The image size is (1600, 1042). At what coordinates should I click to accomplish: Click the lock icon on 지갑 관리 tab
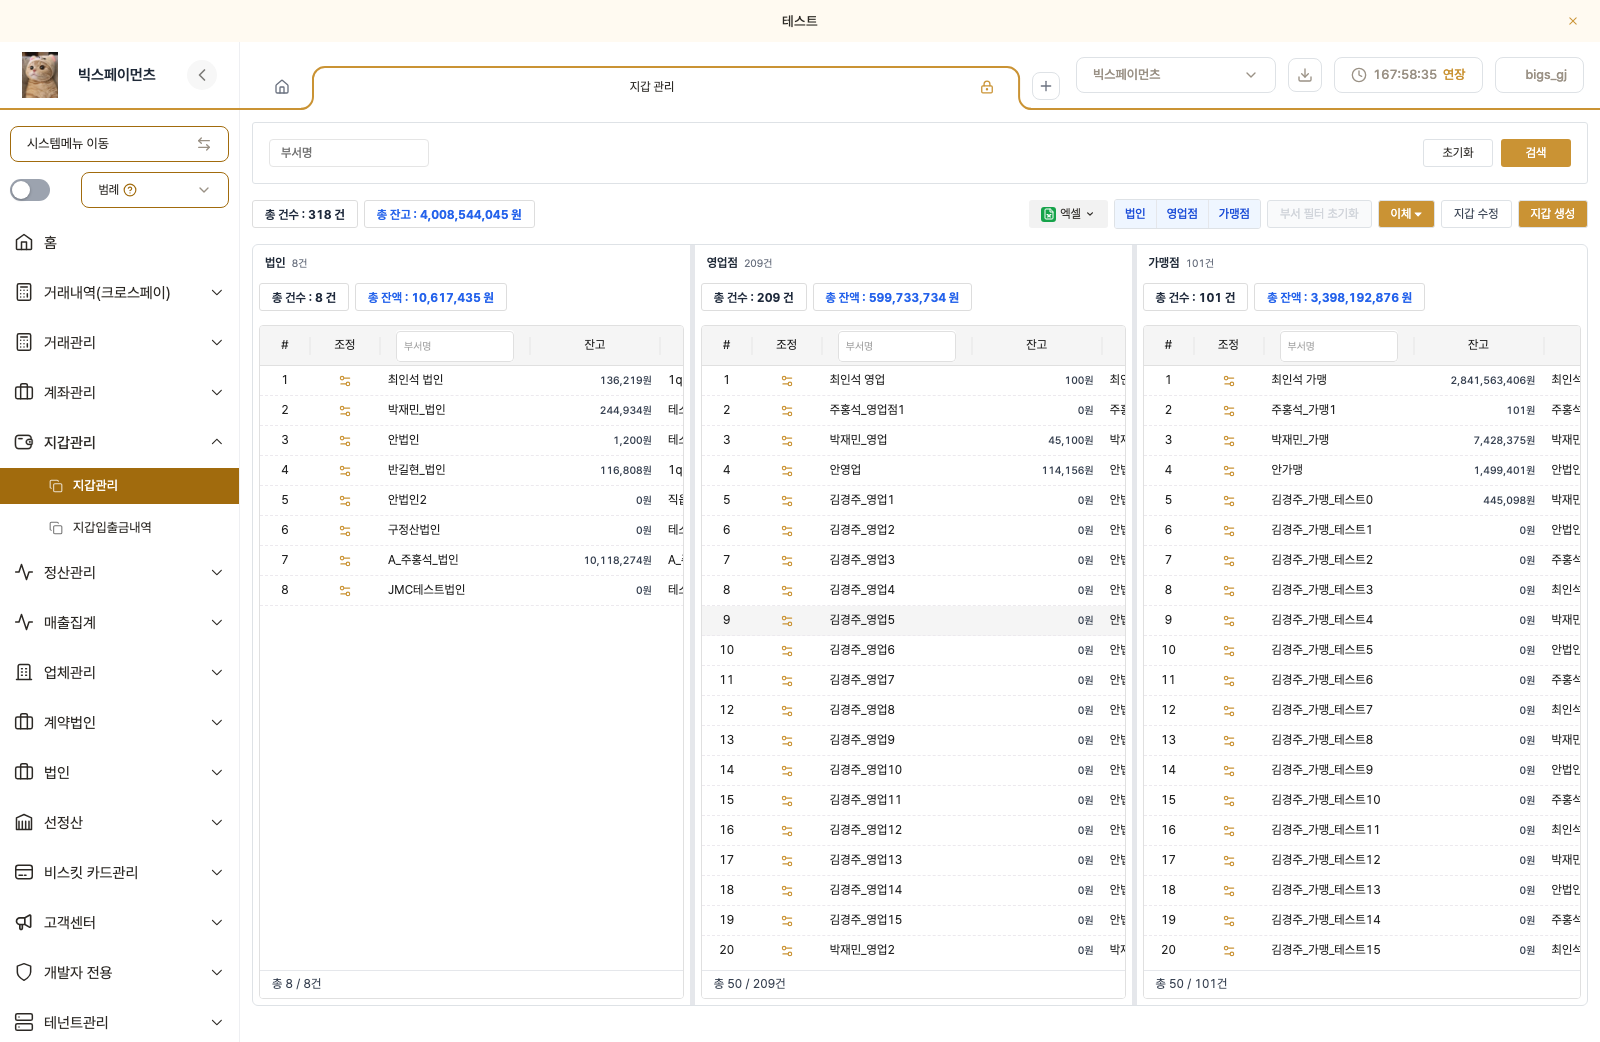click(x=987, y=87)
